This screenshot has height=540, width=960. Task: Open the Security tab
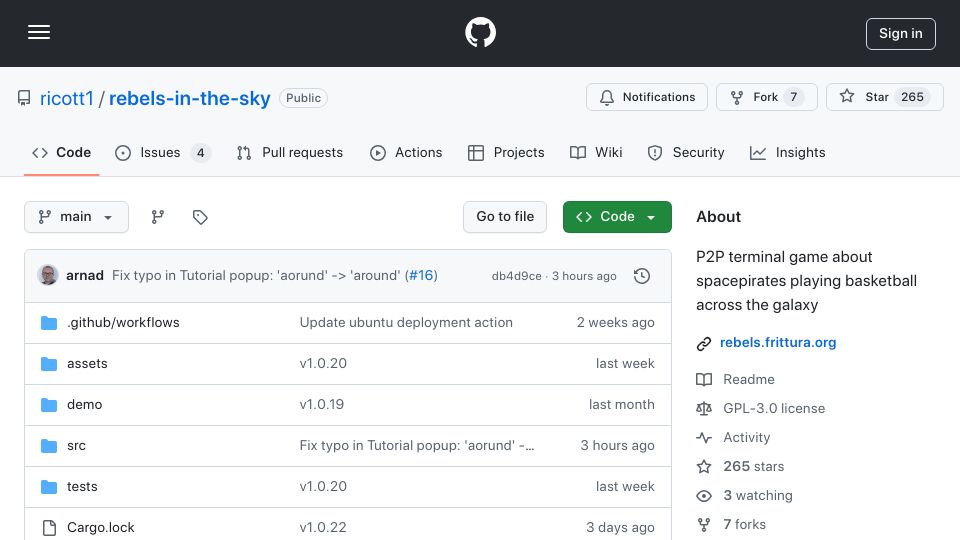[x=686, y=152]
